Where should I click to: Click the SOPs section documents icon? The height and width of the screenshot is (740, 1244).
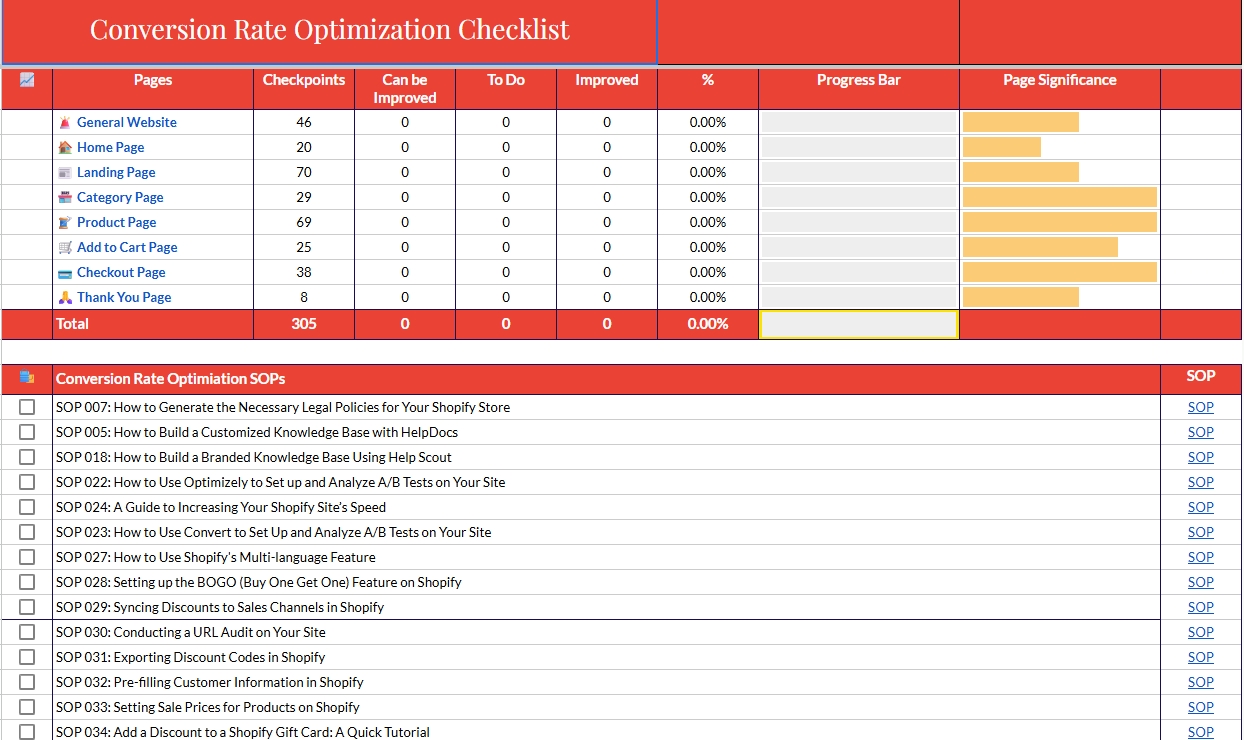click(27, 377)
